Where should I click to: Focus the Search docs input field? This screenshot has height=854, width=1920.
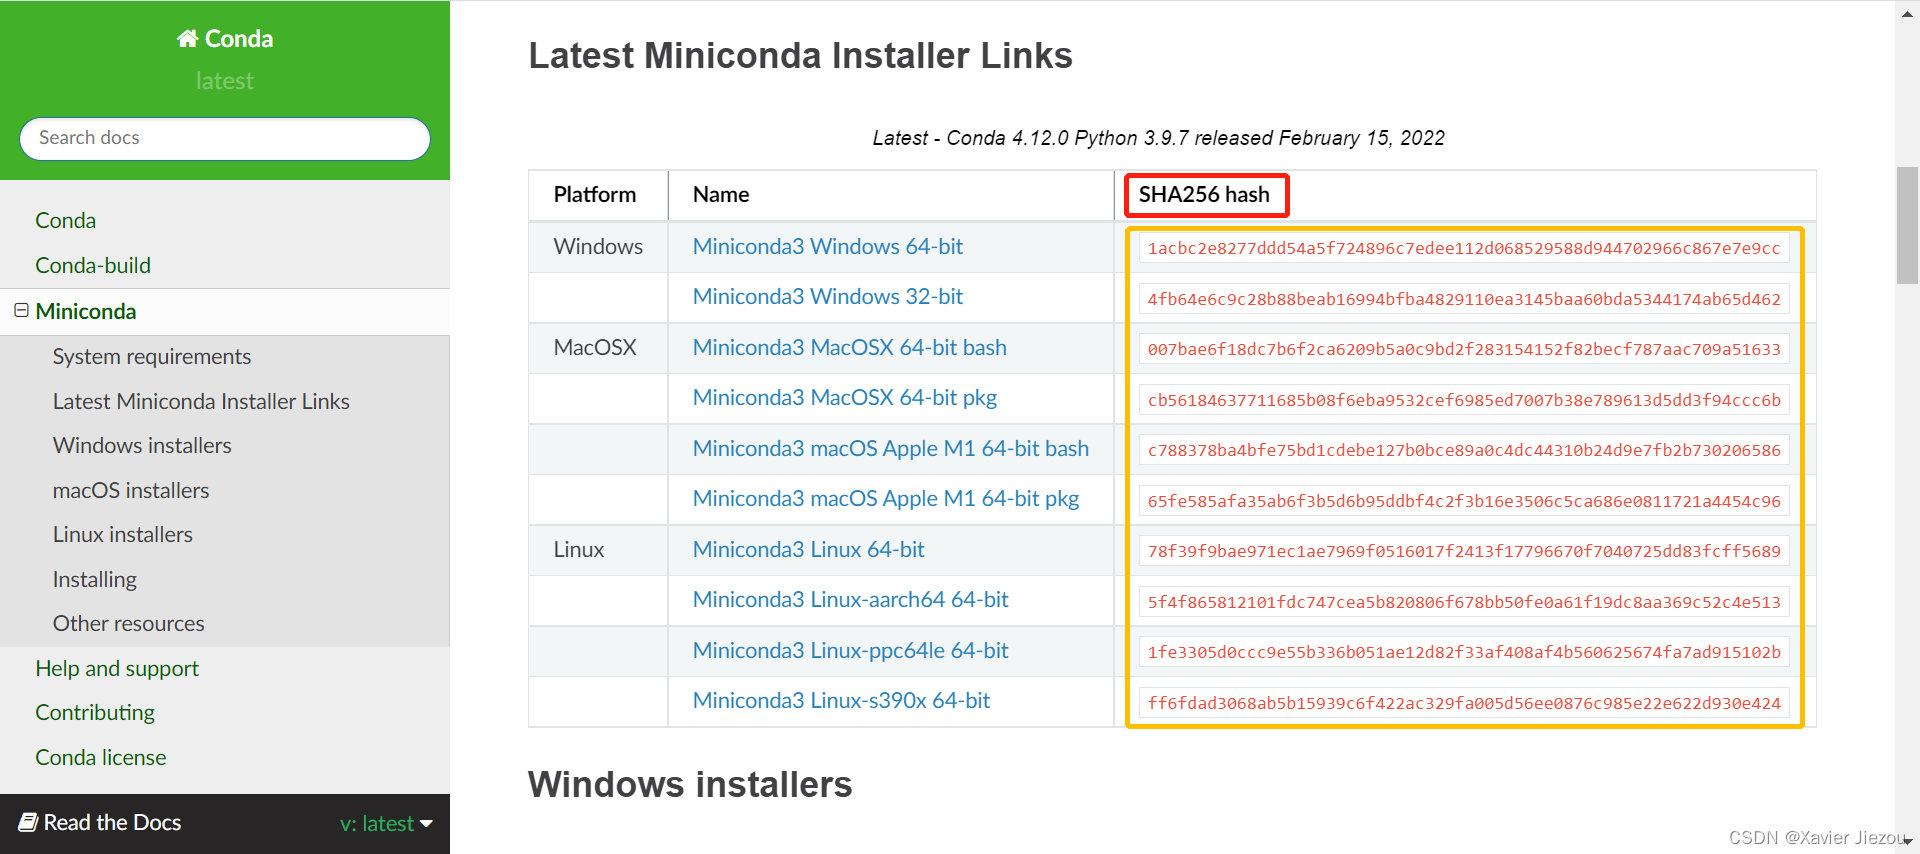click(x=225, y=138)
